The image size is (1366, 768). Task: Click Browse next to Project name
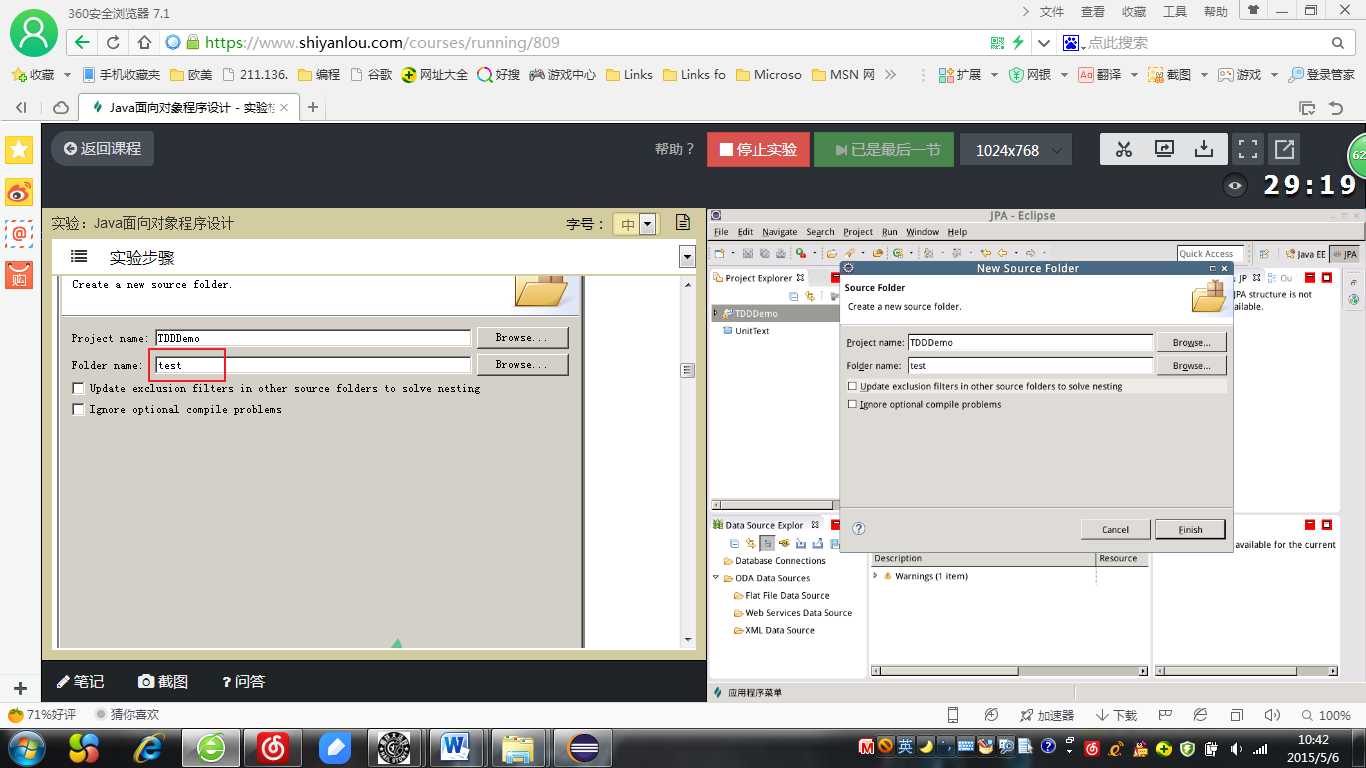(x=1191, y=343)
